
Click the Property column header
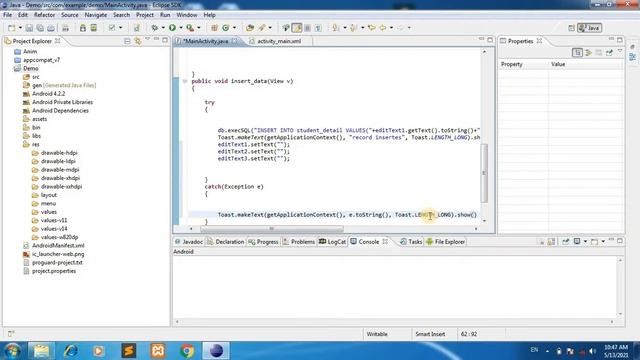click(524, 64)
